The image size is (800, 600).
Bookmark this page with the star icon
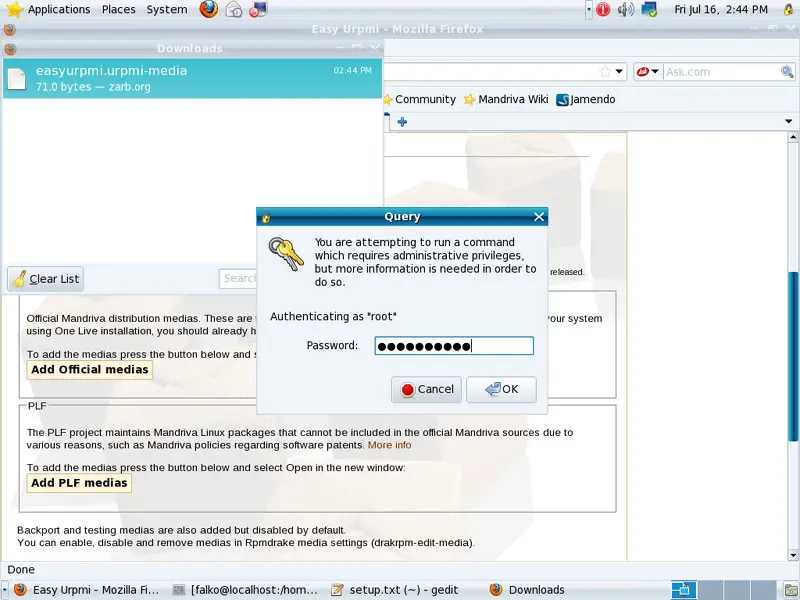click(605, 72)
